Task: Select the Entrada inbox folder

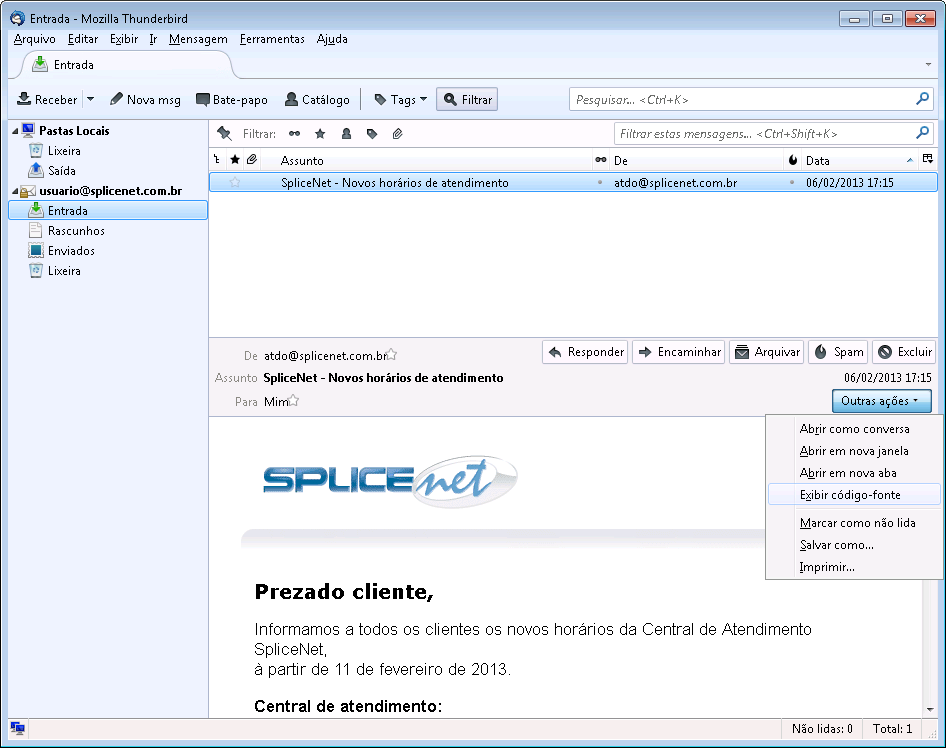Action: (x=108, y=211)
